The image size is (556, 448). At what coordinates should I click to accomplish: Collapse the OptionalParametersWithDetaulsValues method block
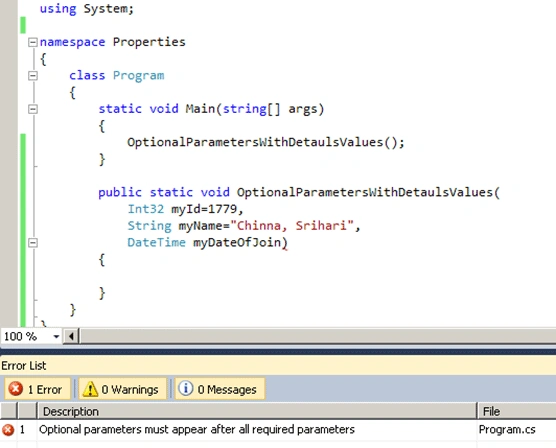pos(33,243)
